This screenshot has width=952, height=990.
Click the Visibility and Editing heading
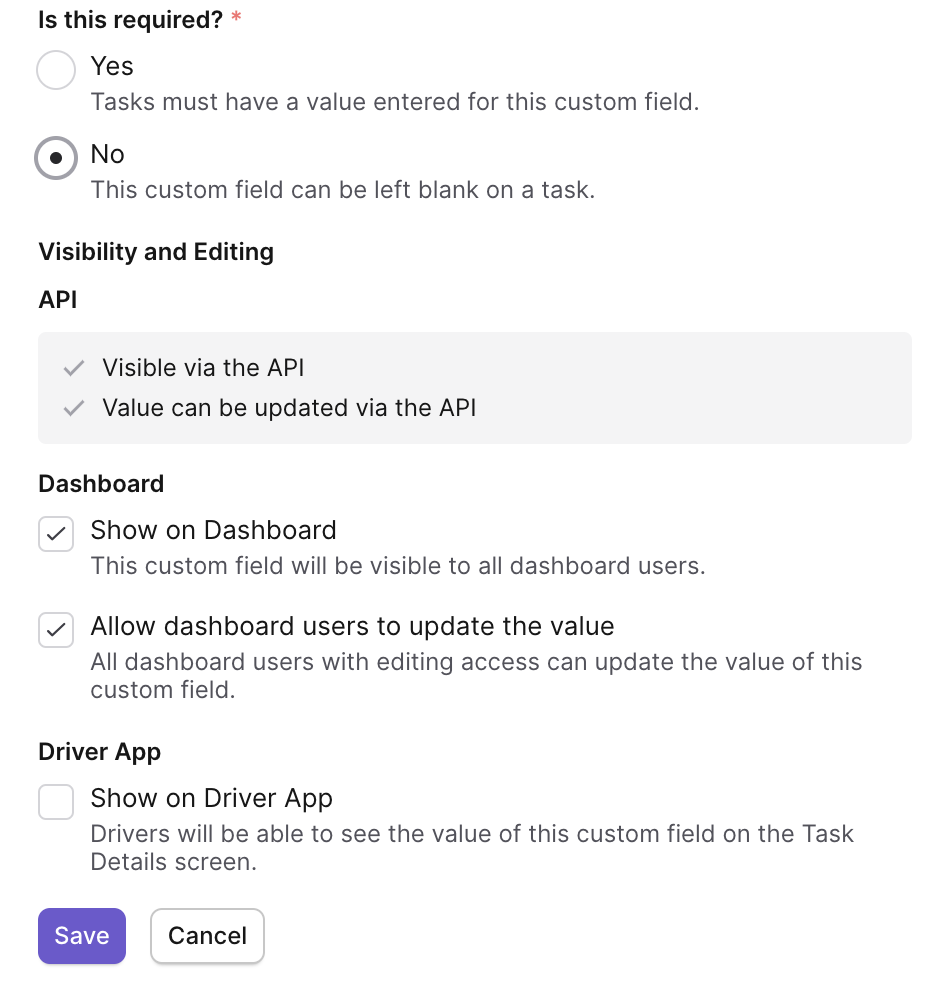(156, 252)
